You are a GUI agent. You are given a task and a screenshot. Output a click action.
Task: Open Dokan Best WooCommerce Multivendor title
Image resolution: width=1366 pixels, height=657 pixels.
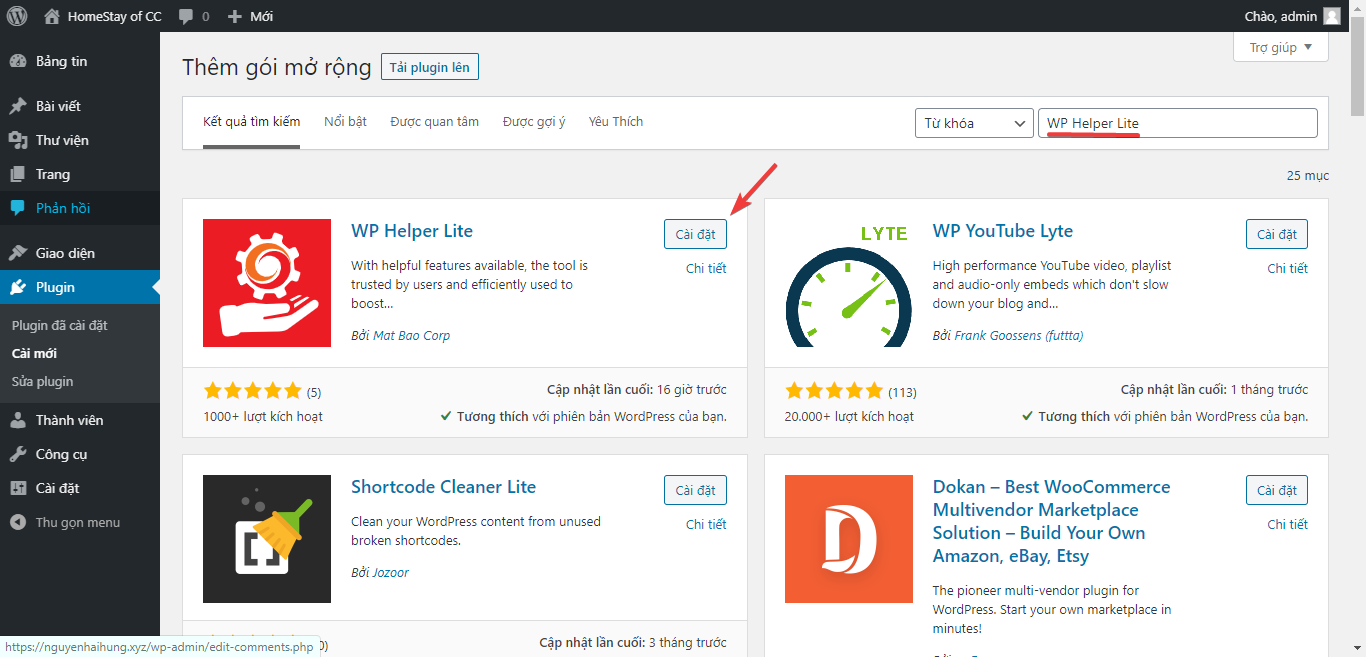coord(1051,522)
